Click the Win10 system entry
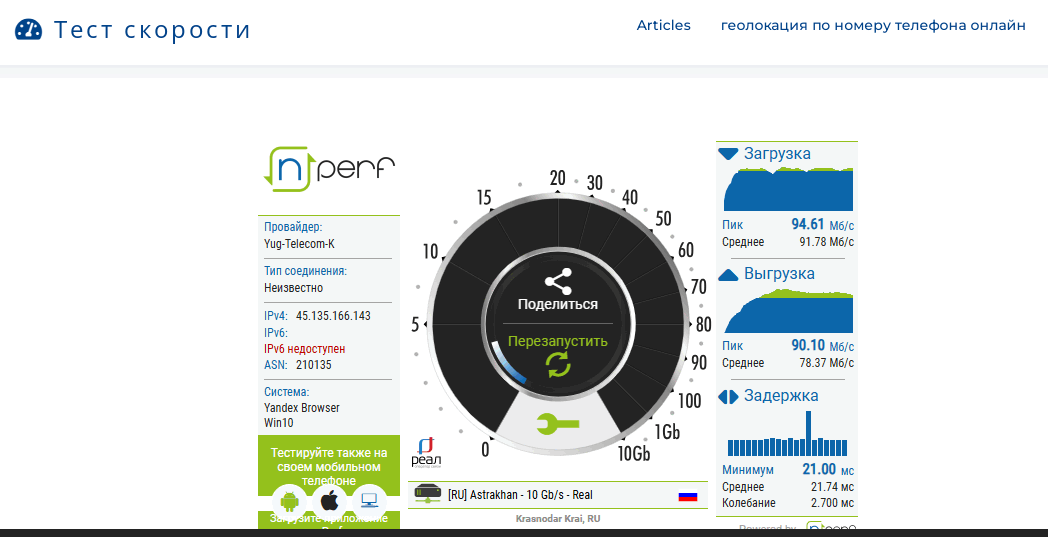Screen dimensions: 1048x537 coord(279,423)
